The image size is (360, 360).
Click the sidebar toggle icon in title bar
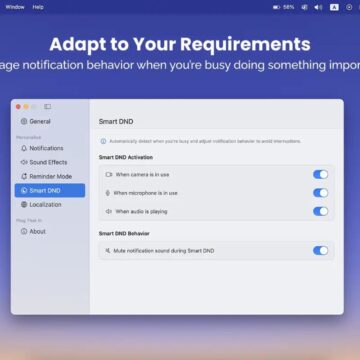tap(48, 107)
